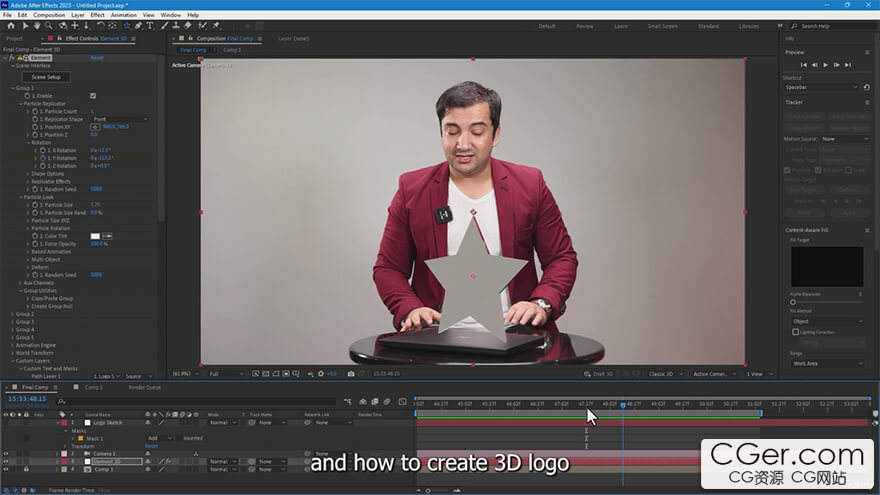Open the Mask 1 Add mode dropdown
The height and width of the screenshot is (495, 880).
tap(160, 438)
